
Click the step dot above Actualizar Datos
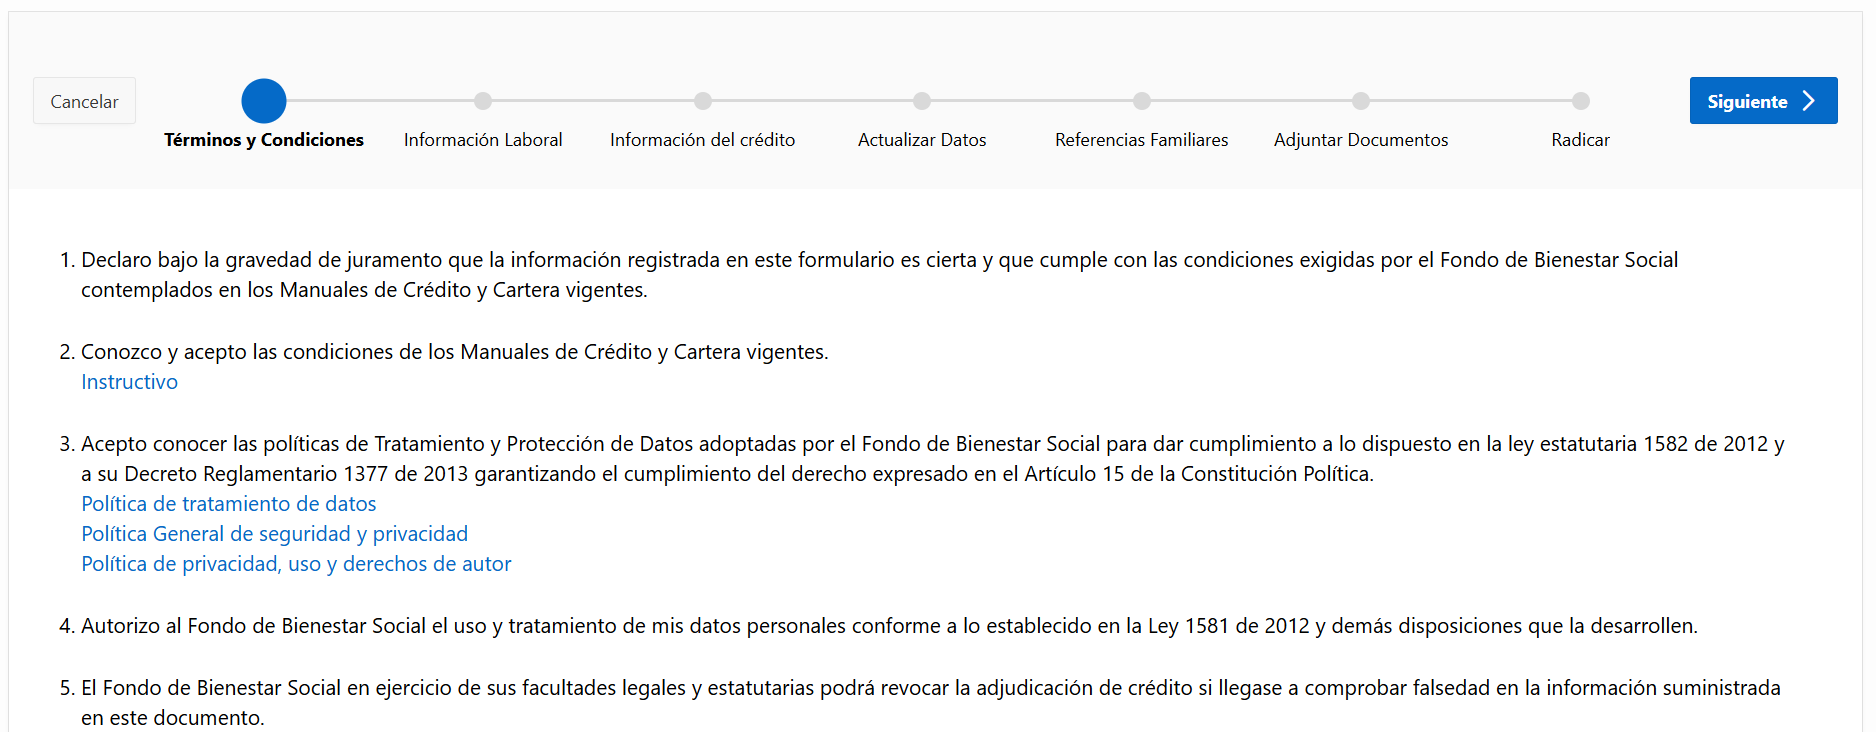922,101
